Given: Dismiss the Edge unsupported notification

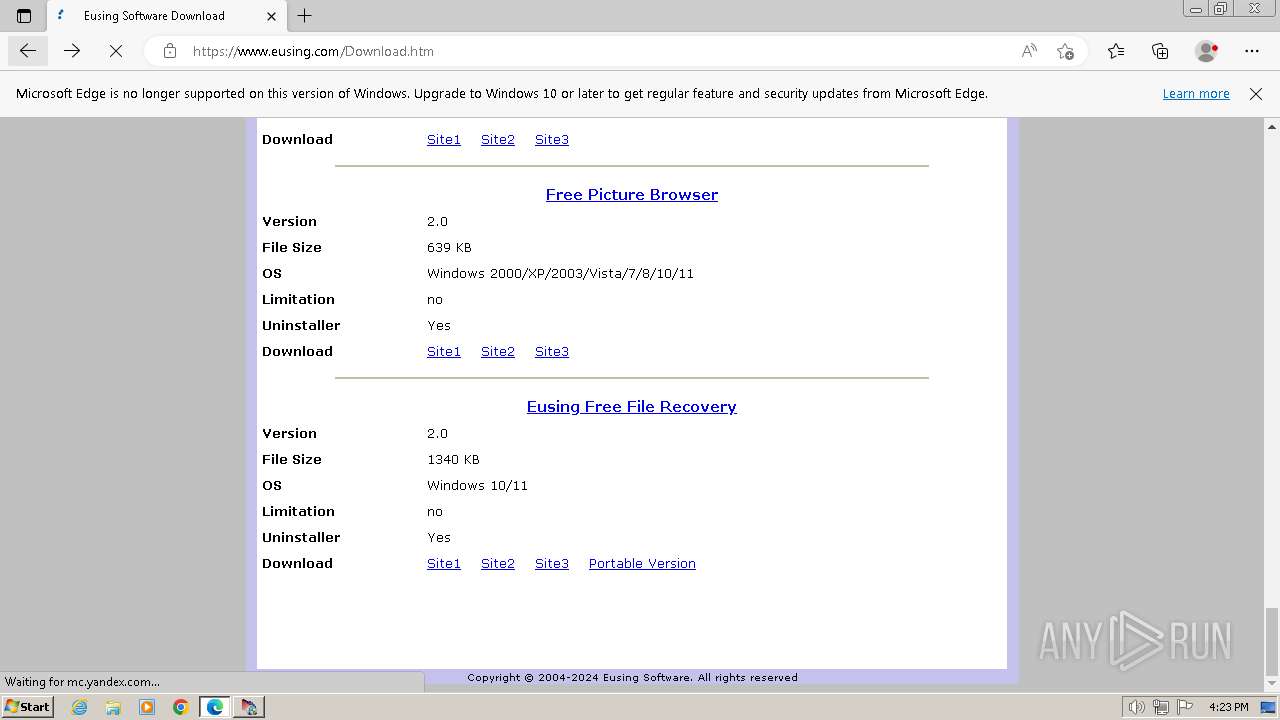Looking at the screenshot, I should [x=1256, y=94].
